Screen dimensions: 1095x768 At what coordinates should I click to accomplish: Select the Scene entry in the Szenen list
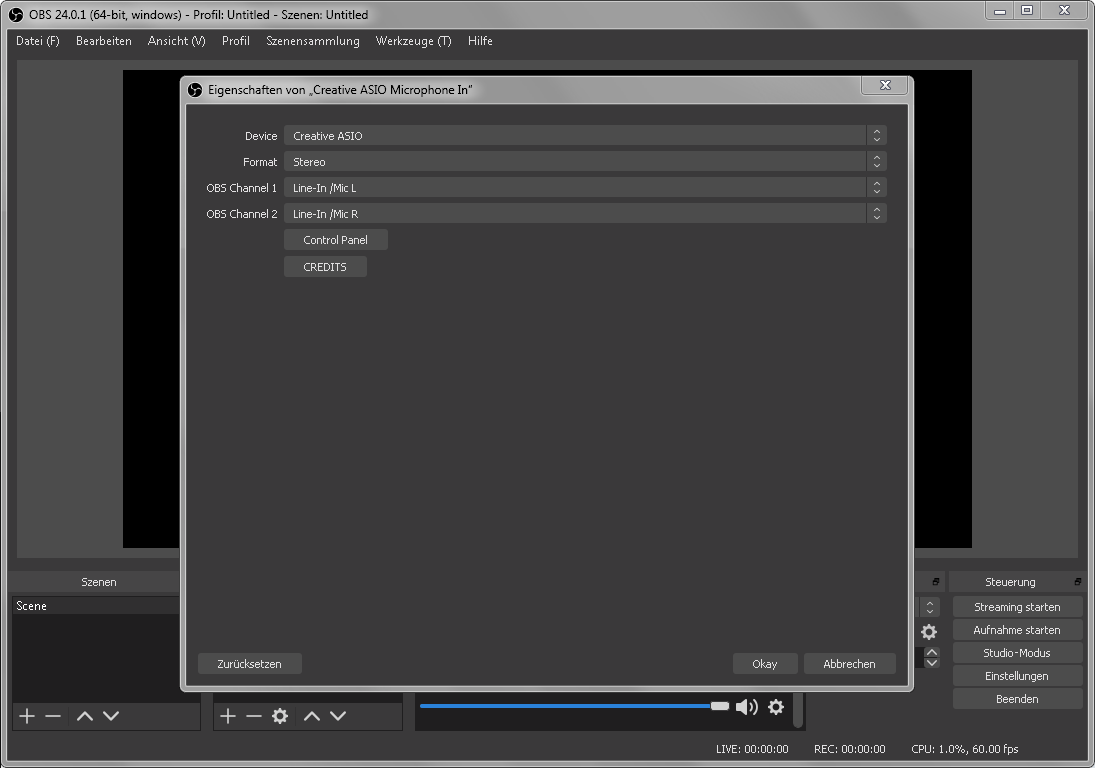coord(96,606)
